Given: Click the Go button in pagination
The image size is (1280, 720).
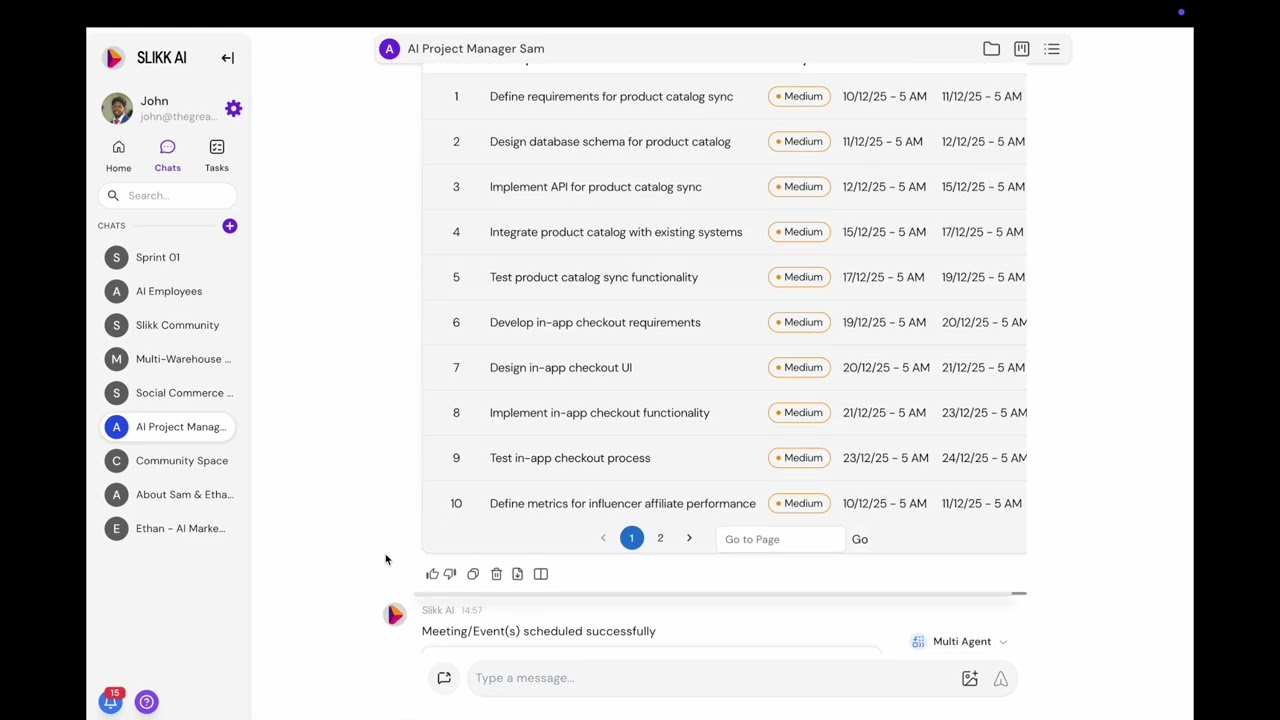Looking at the screenshot, I should pos(860,539).
